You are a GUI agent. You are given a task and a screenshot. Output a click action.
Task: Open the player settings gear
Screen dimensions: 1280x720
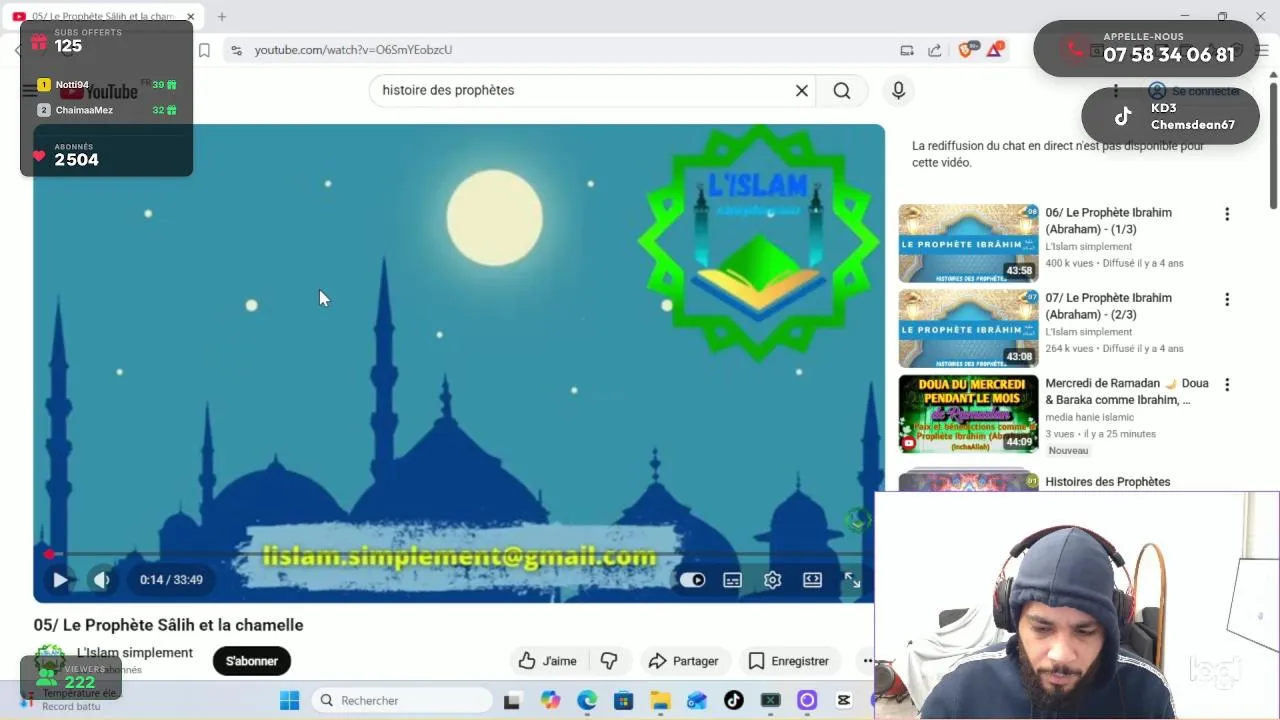[772, 580]
